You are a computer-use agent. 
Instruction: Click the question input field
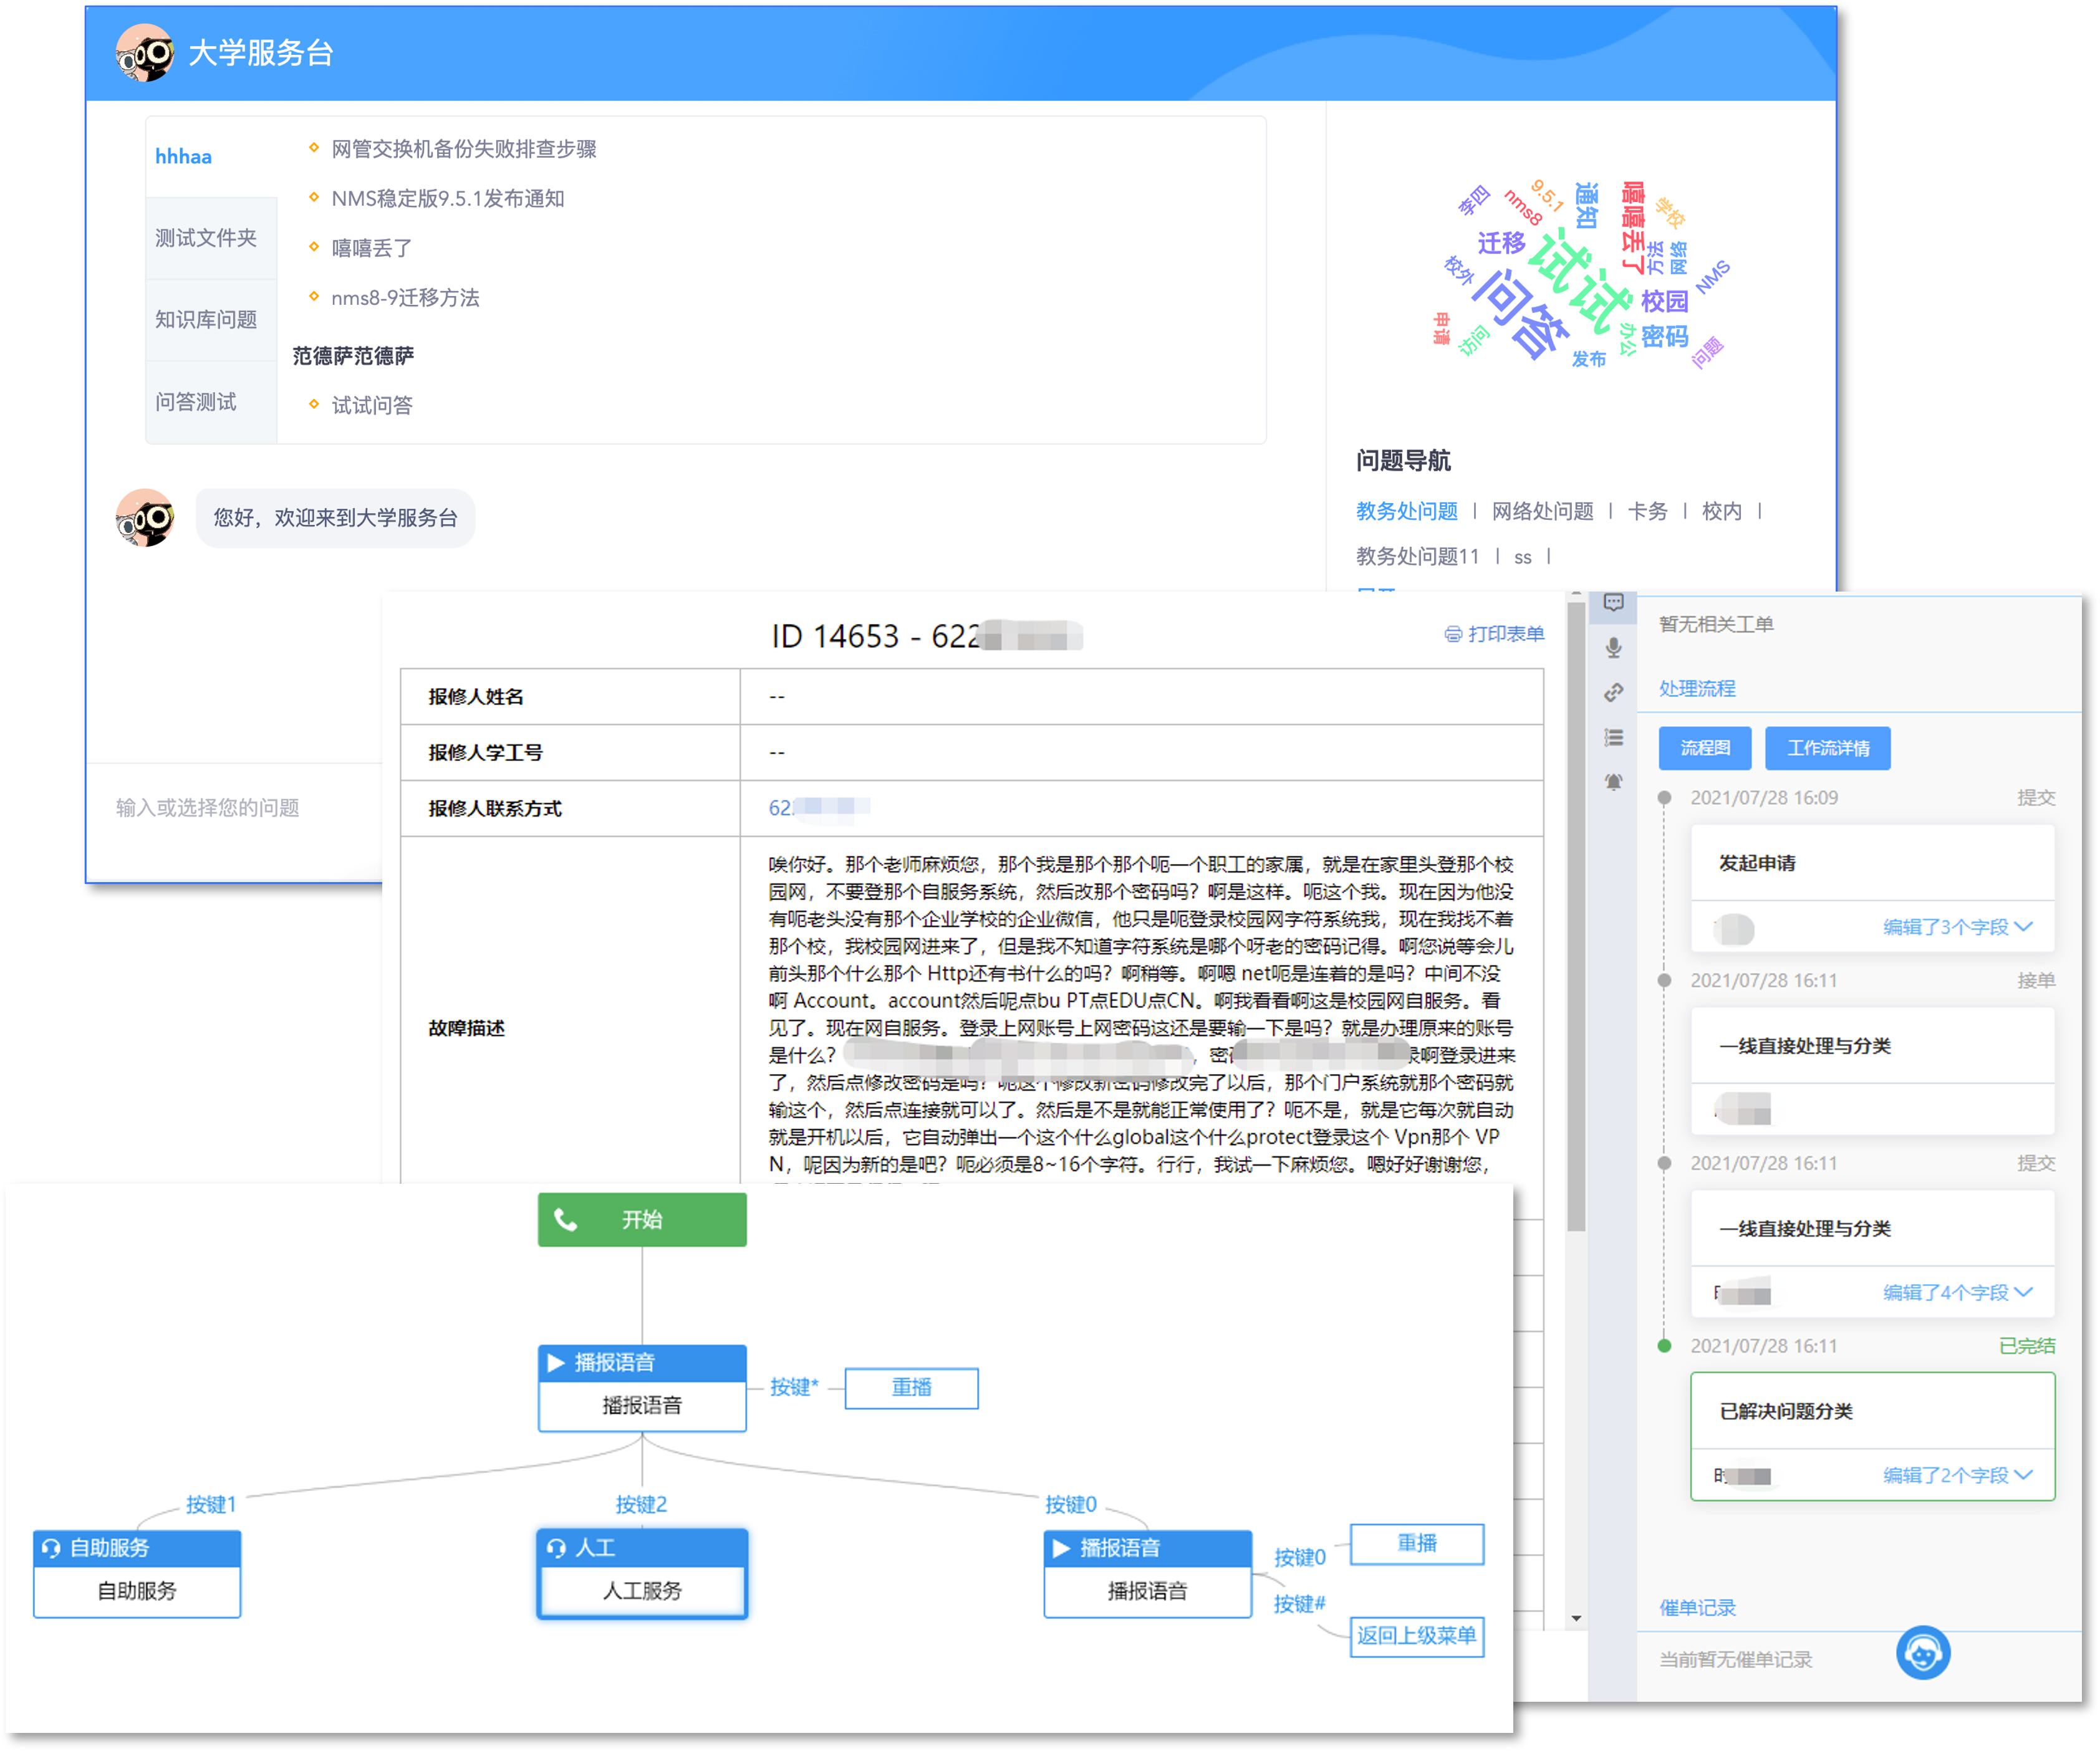coord(208,808)
